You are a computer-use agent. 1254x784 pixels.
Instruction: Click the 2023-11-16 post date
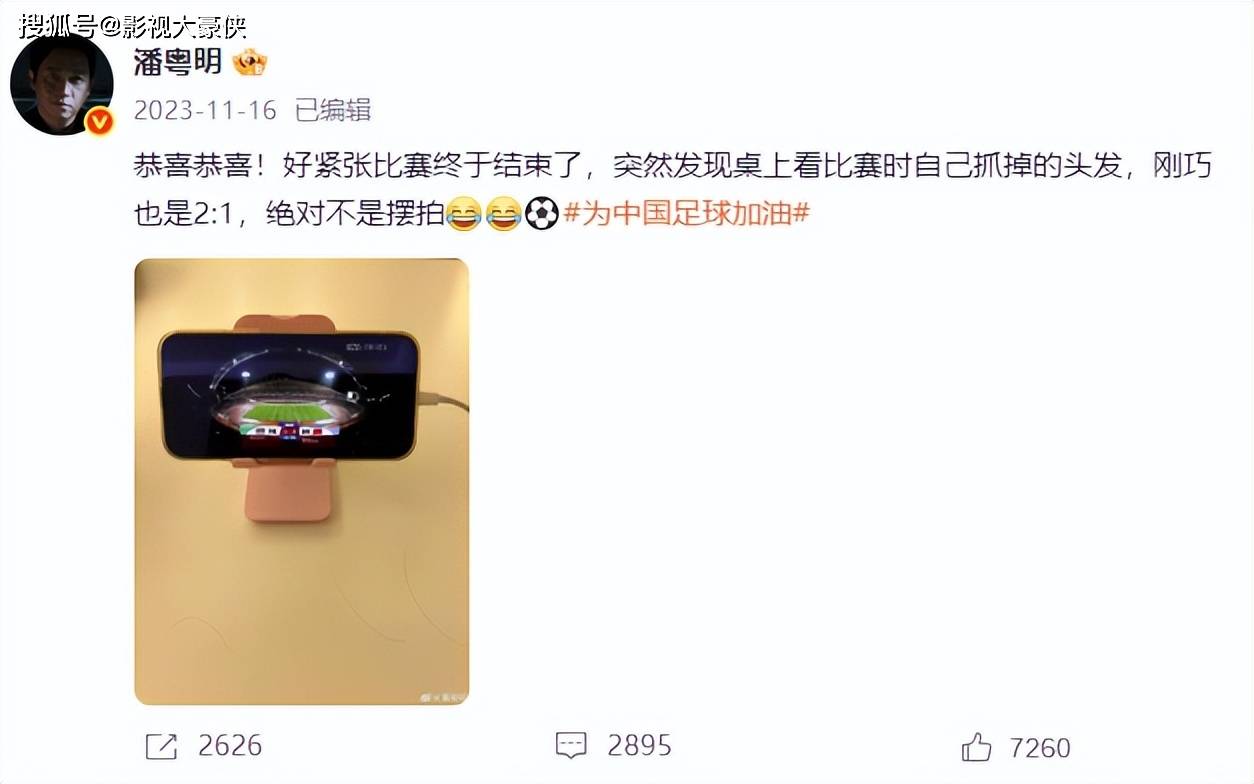pyautogui.click(x=205, y=110)
